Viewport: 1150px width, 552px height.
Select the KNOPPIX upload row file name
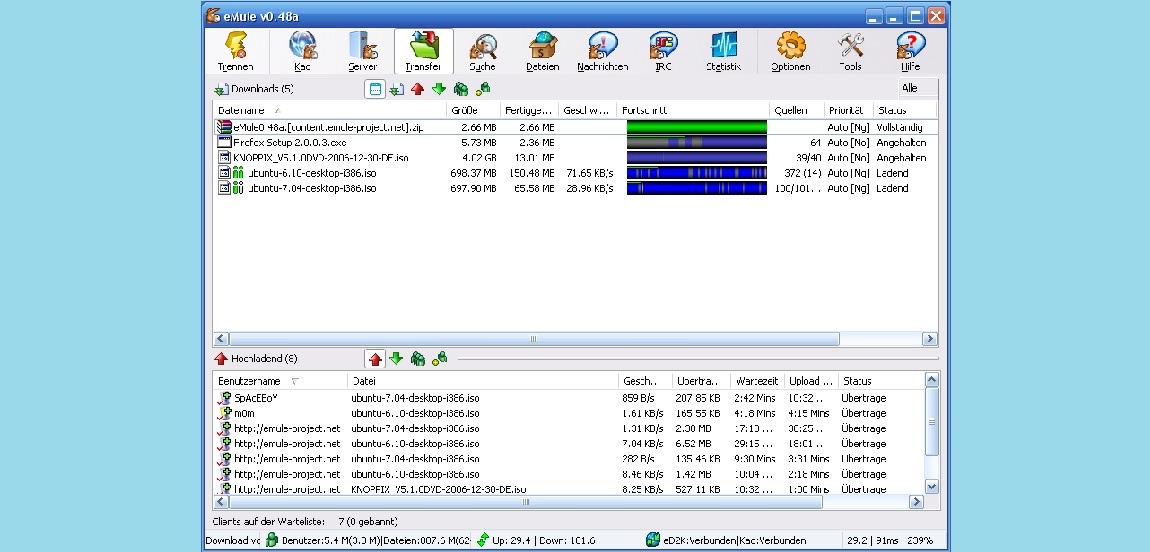tap(439, 489)
